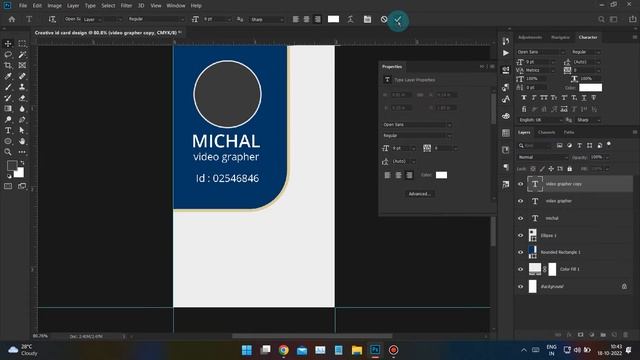This screenshot has height=360, width=640.
Task: Select the Clone Stamp tool
Action: [x=22, y=87]
